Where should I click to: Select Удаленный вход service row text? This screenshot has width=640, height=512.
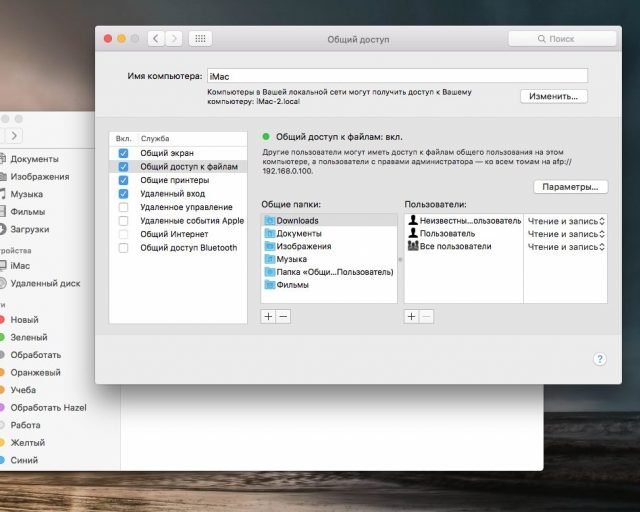[x=173, y=194]
